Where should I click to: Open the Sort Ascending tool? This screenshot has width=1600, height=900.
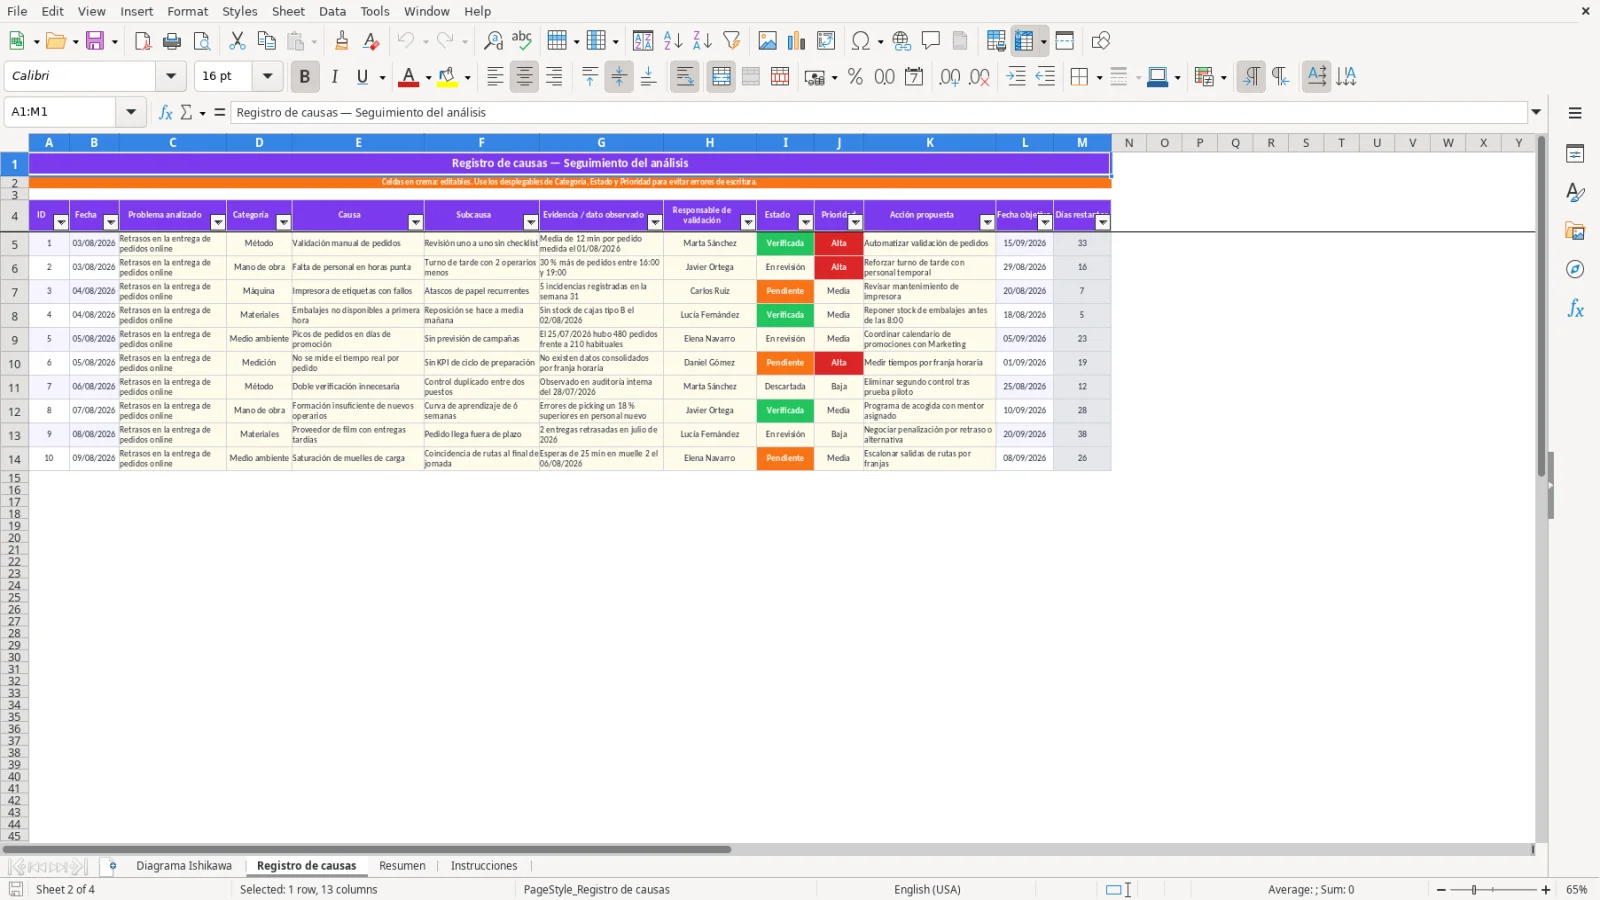(673, 41)
